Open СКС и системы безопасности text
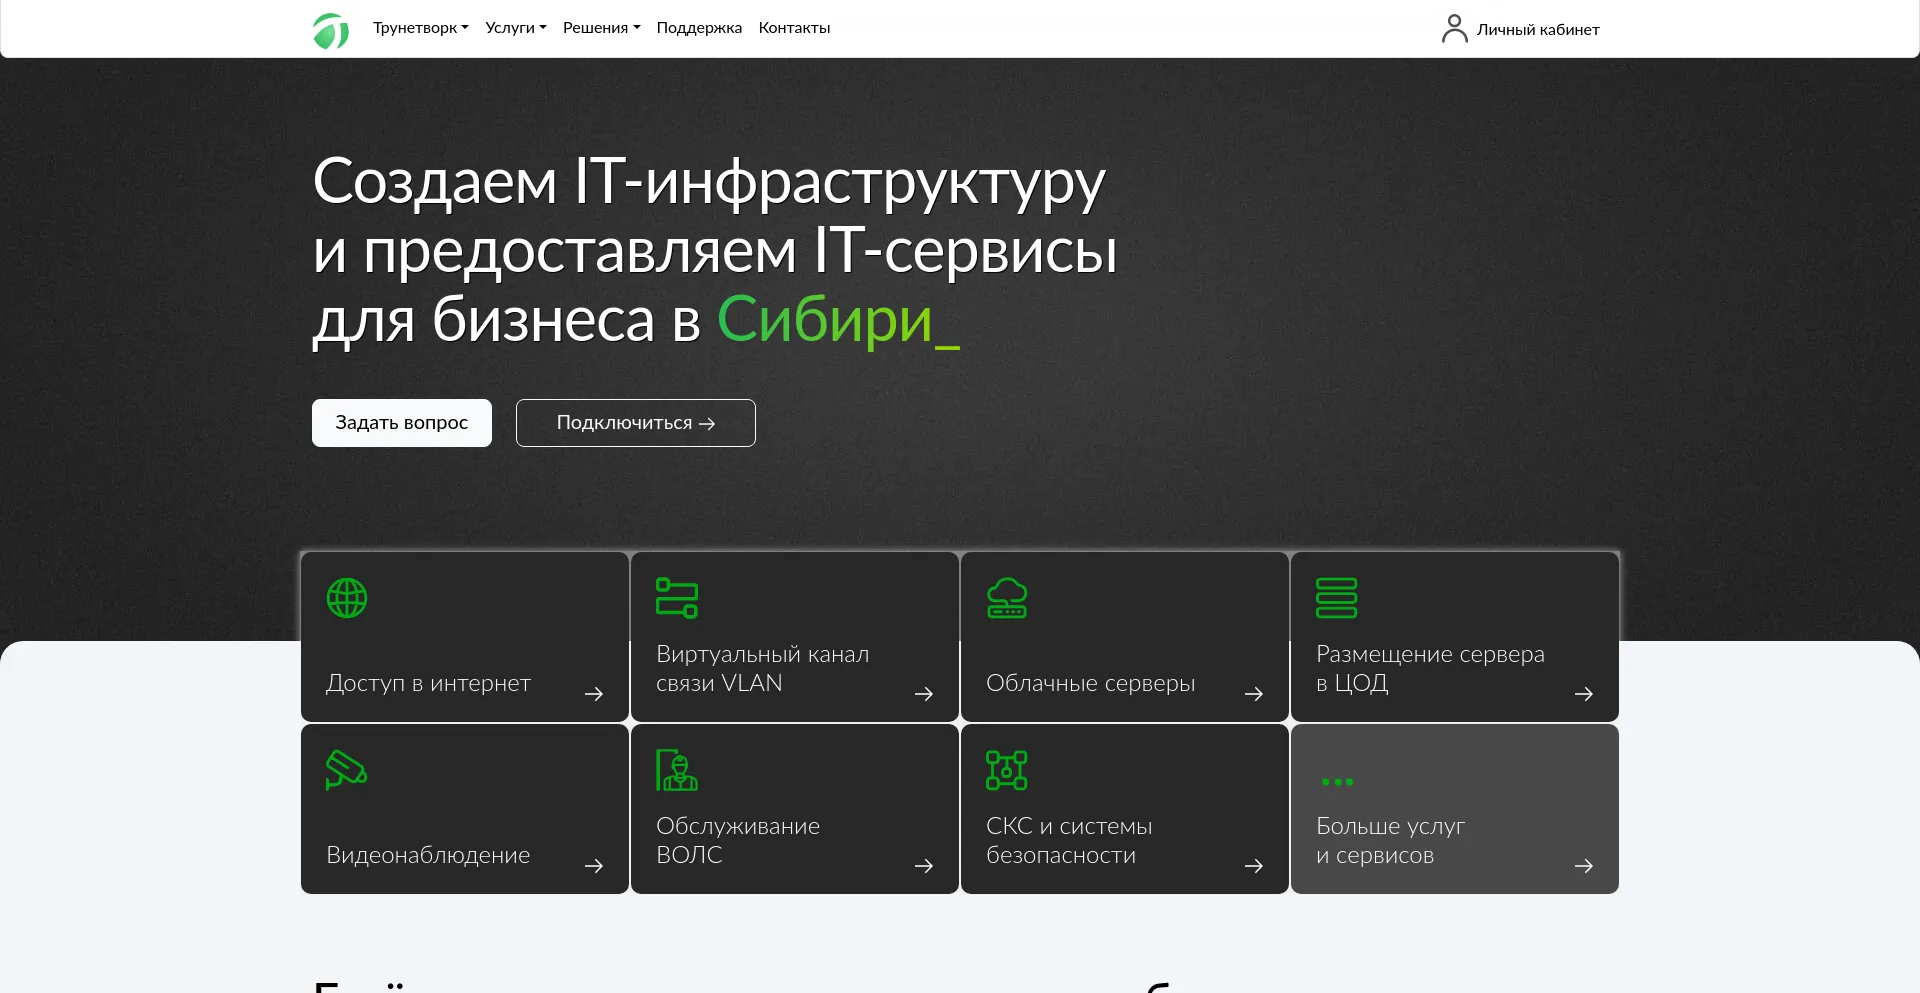 pos(1069,840)
